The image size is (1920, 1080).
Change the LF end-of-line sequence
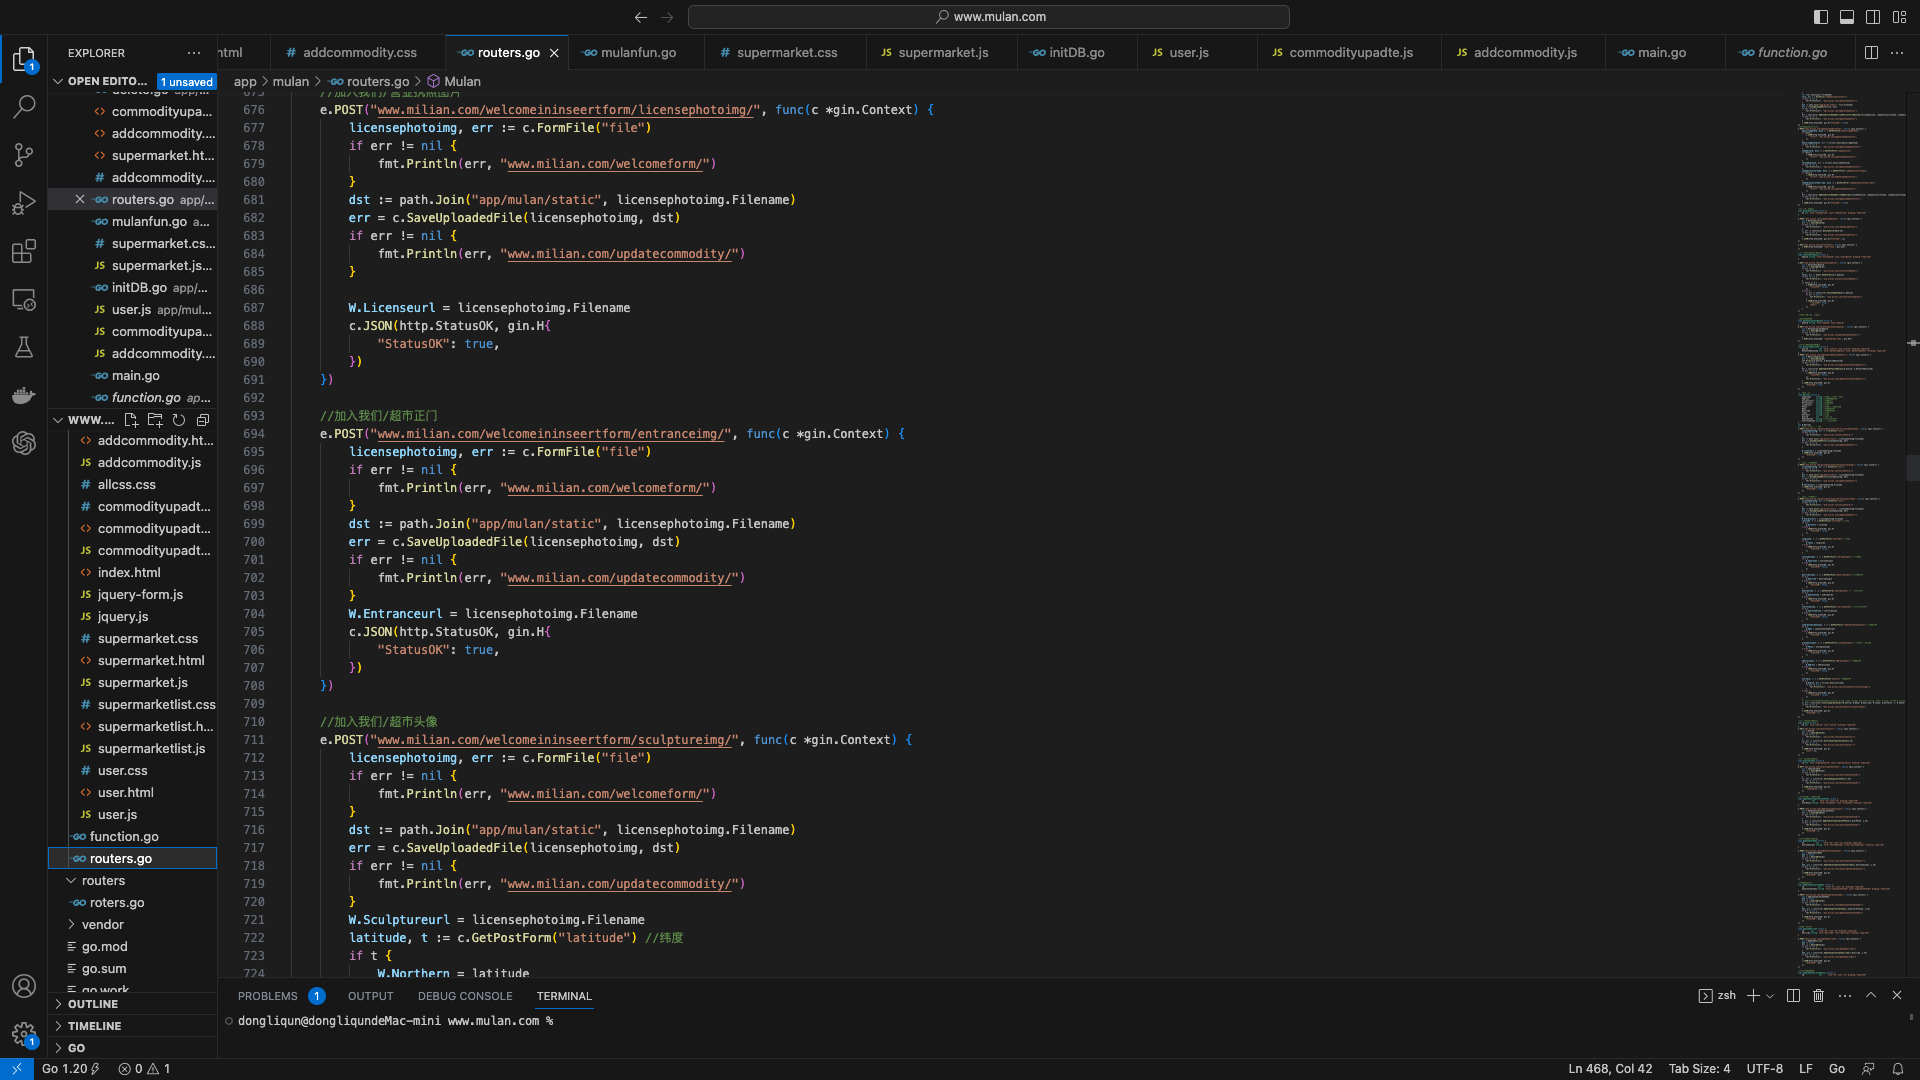pyautogui.click(x=1806, y=1069)
